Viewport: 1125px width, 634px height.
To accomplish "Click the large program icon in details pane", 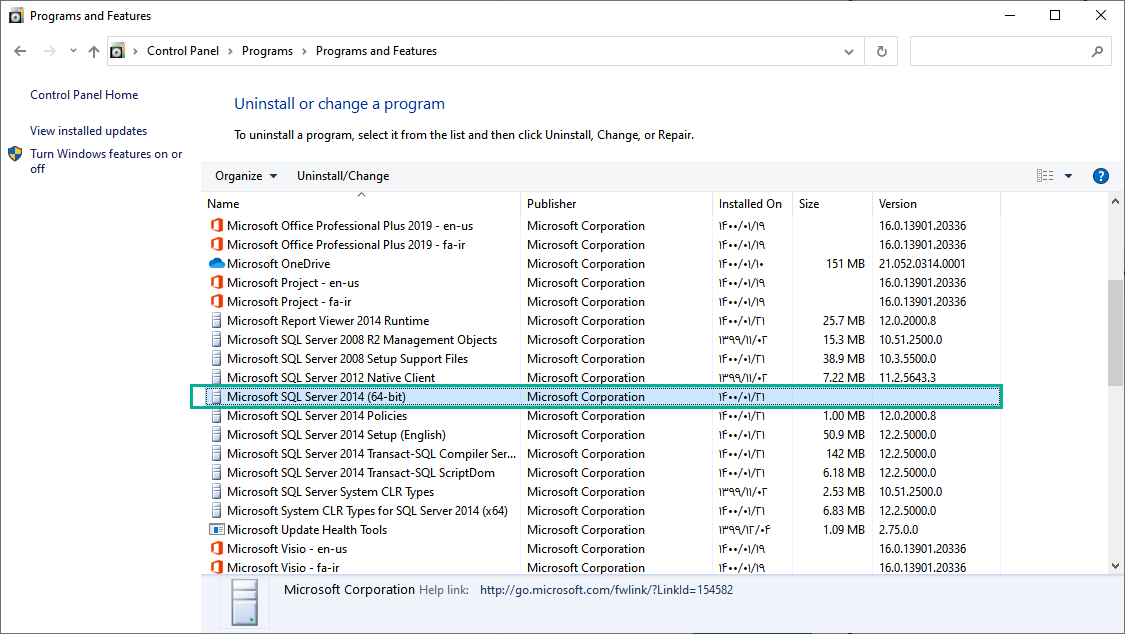I will tap(245, 602).
